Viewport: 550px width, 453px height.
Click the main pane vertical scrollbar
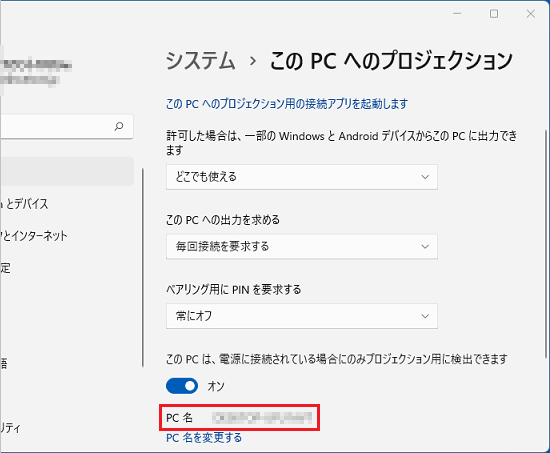(x=546, y=244)
